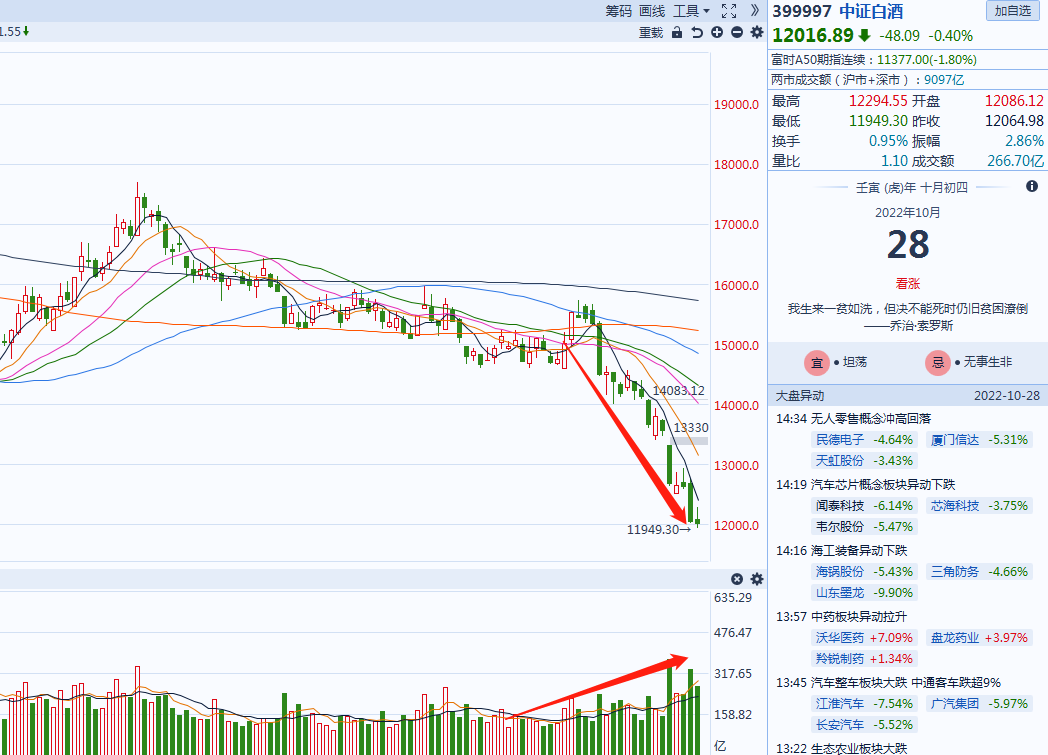
Task: Click the 重载 reload button
Action: [x=651, y=33]
